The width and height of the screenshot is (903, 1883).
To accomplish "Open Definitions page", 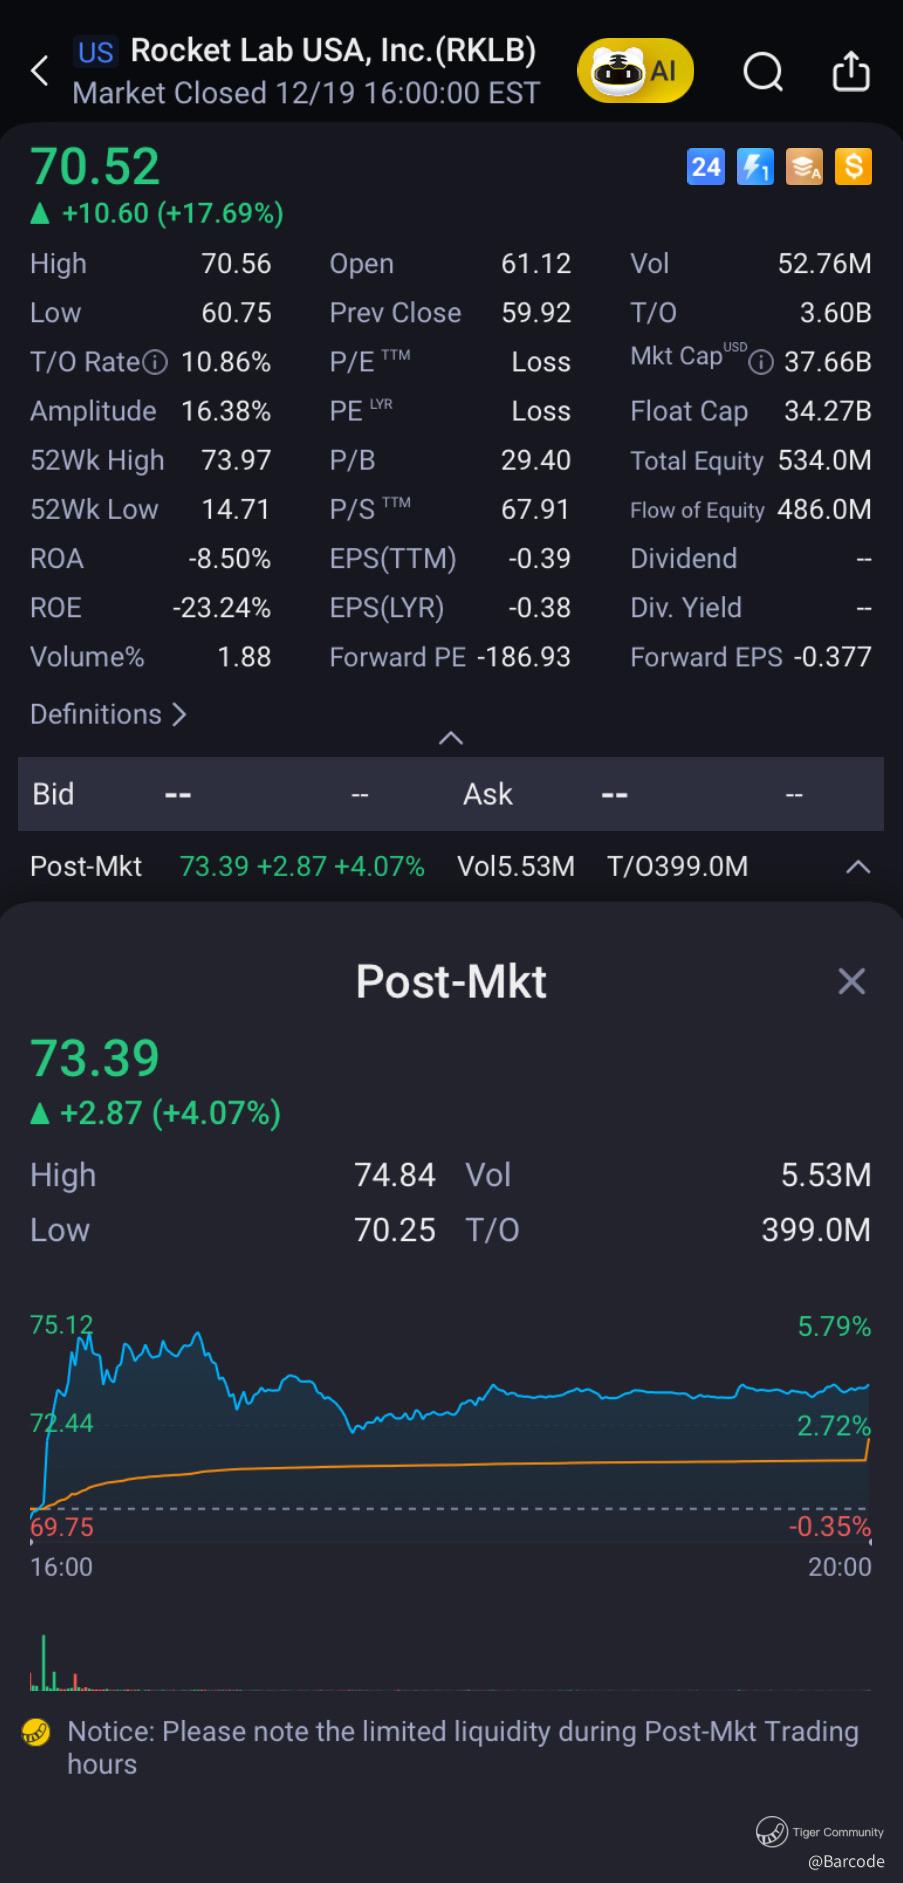I will pos(108,714).
